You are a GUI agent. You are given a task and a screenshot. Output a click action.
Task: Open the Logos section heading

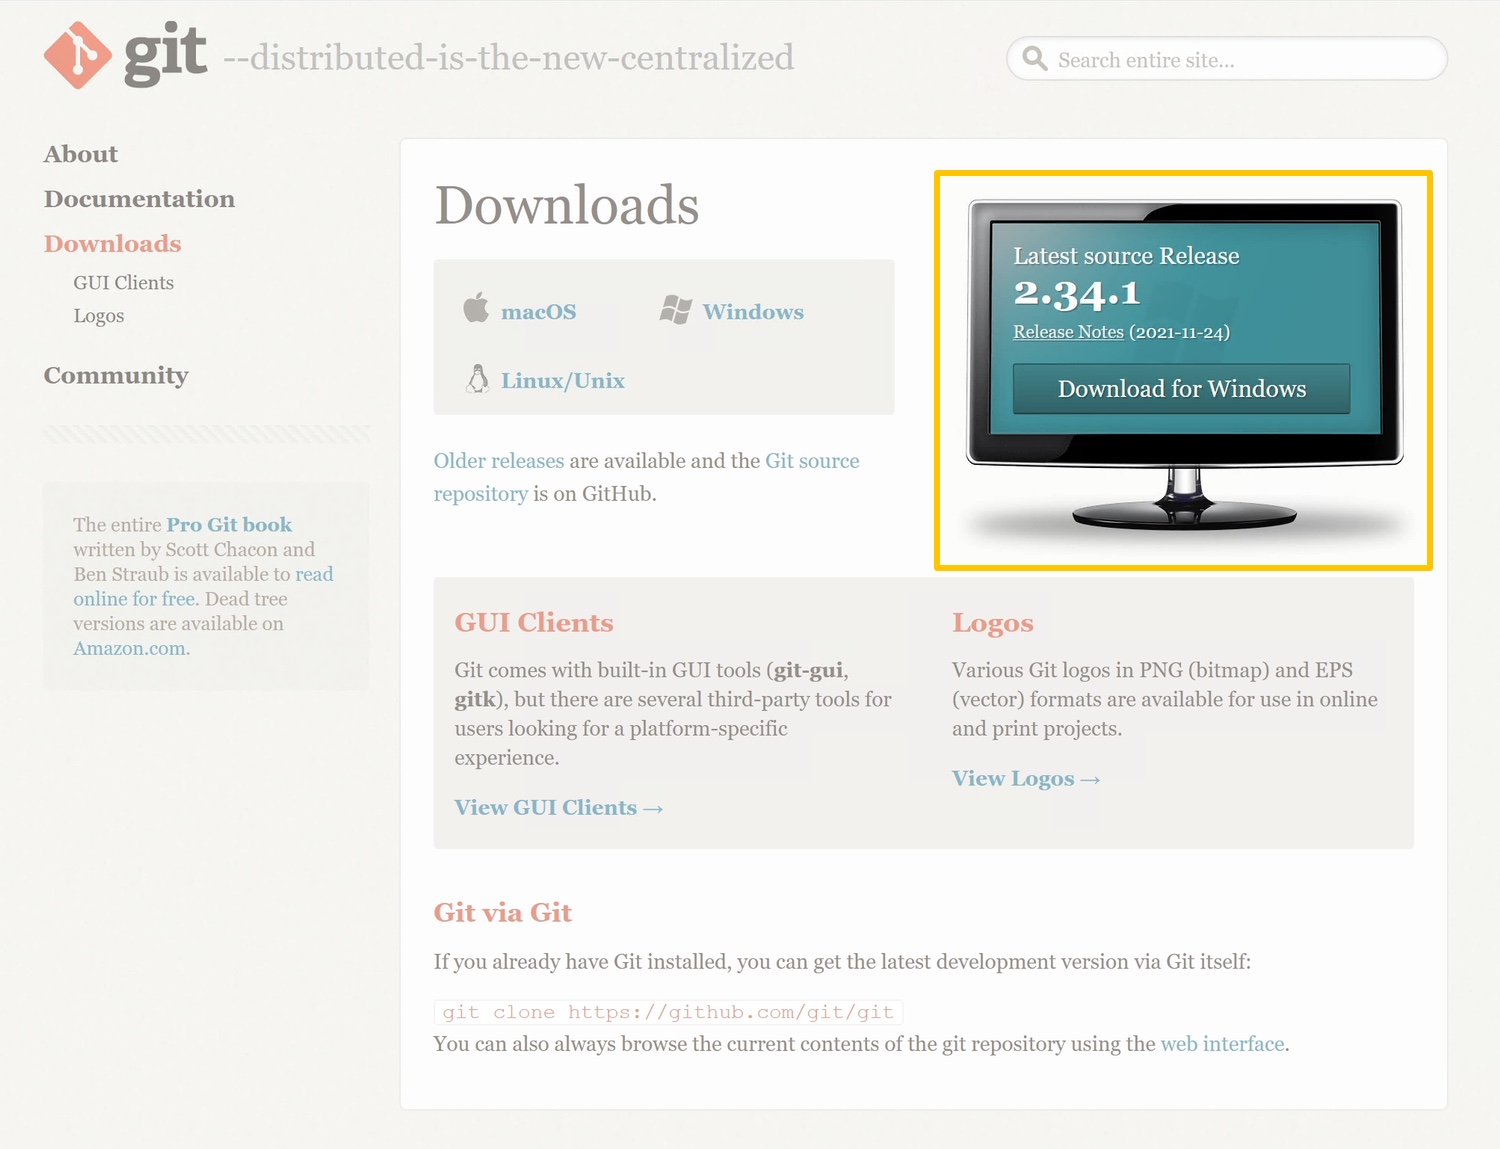(993, 622)
